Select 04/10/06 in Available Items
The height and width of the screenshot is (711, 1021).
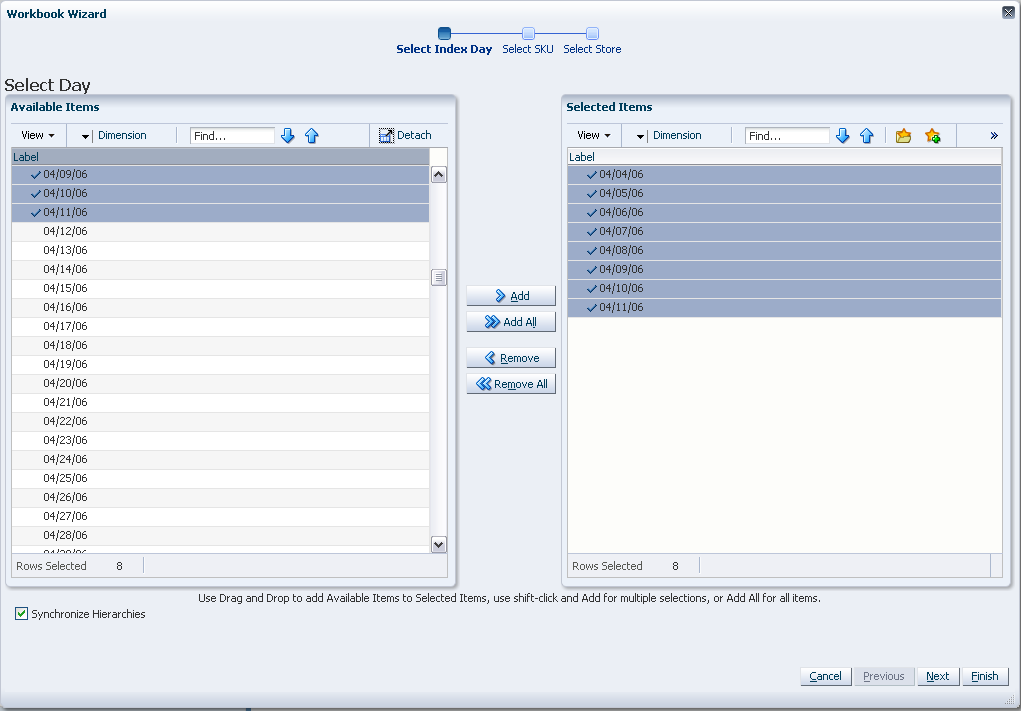pyautogui.click(x=220, y=193)
